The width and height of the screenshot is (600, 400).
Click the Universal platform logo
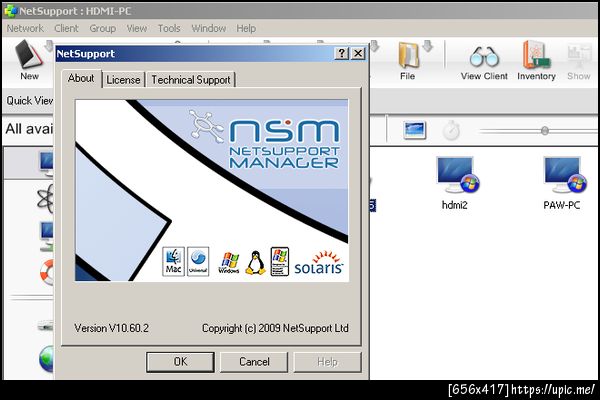tap(198, 261)
